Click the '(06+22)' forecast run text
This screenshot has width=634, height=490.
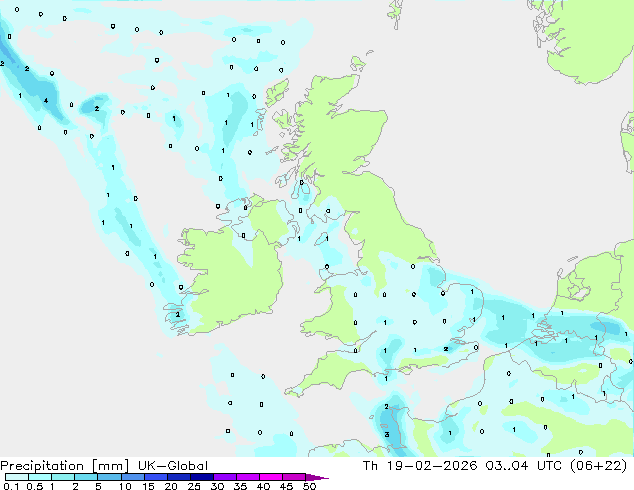[598, 466]
